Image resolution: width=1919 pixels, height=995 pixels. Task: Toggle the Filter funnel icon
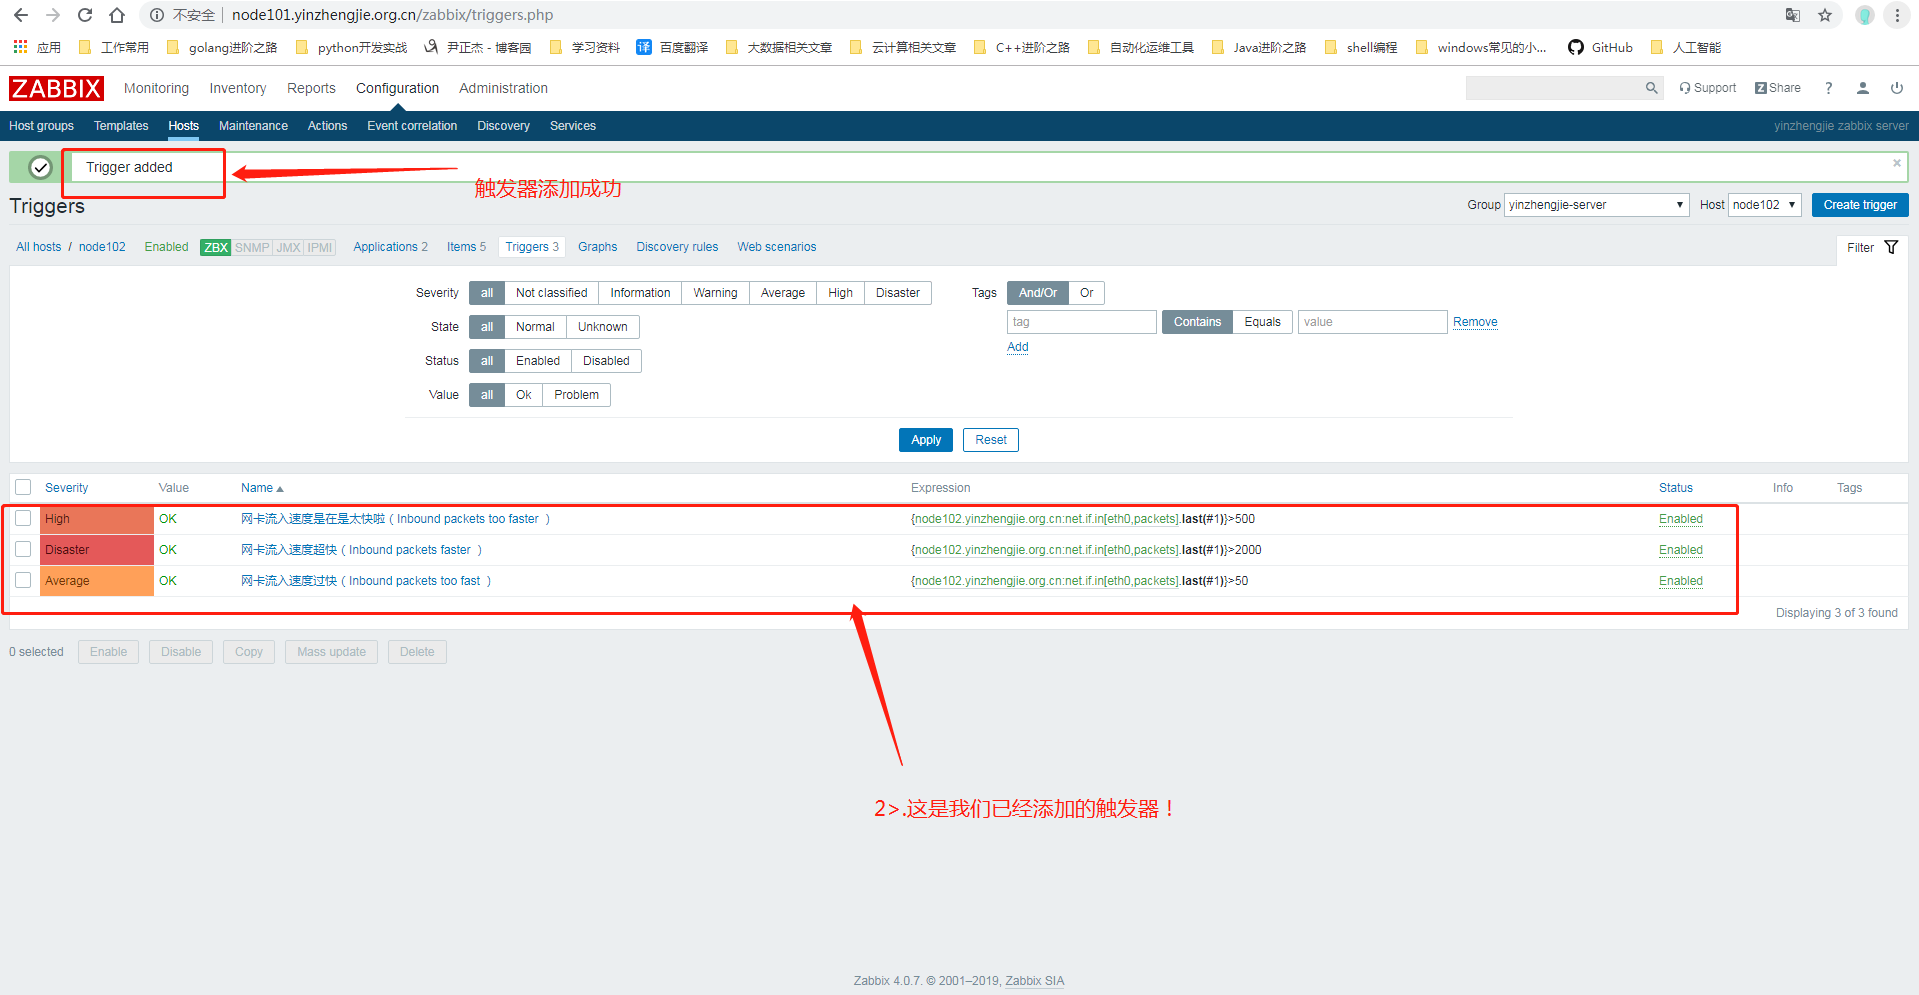[1891, 247]
